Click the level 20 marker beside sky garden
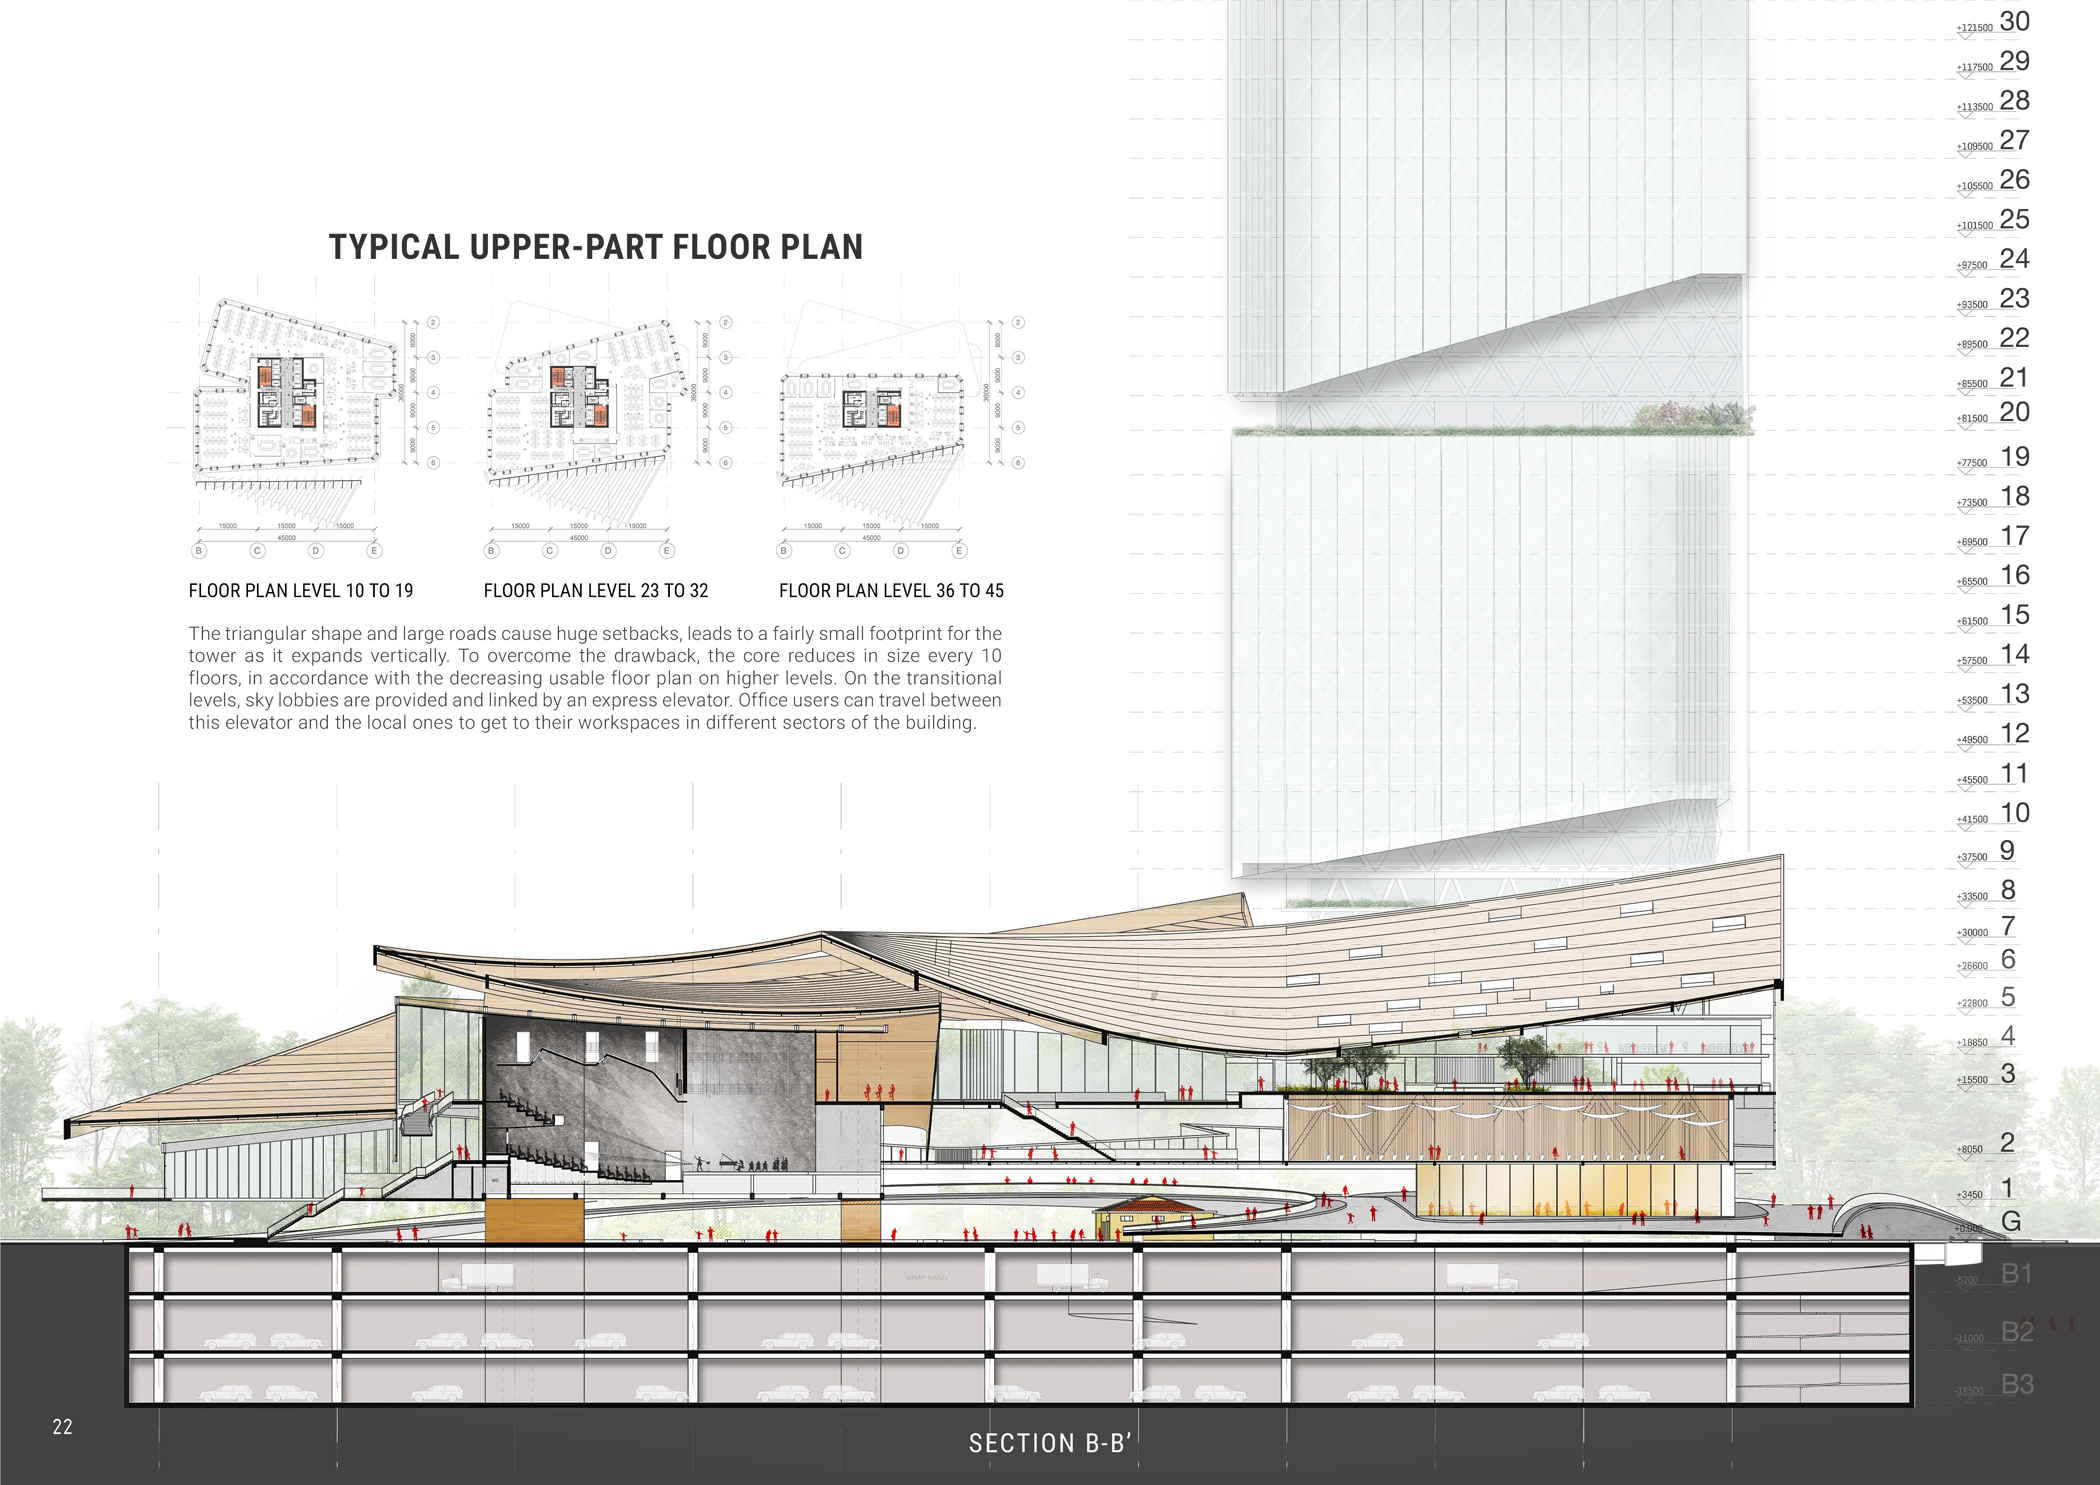The image size is (2100, 1485). 2014,412
